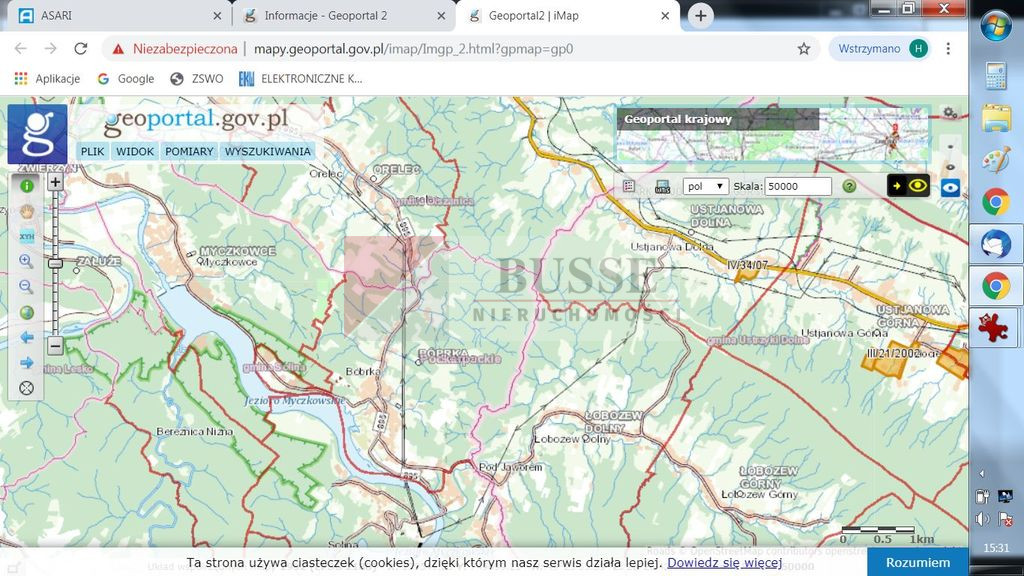Click the yellow arrow accessibility button
The height and width of the screenshot is (576, 1024).
[897, 185]
